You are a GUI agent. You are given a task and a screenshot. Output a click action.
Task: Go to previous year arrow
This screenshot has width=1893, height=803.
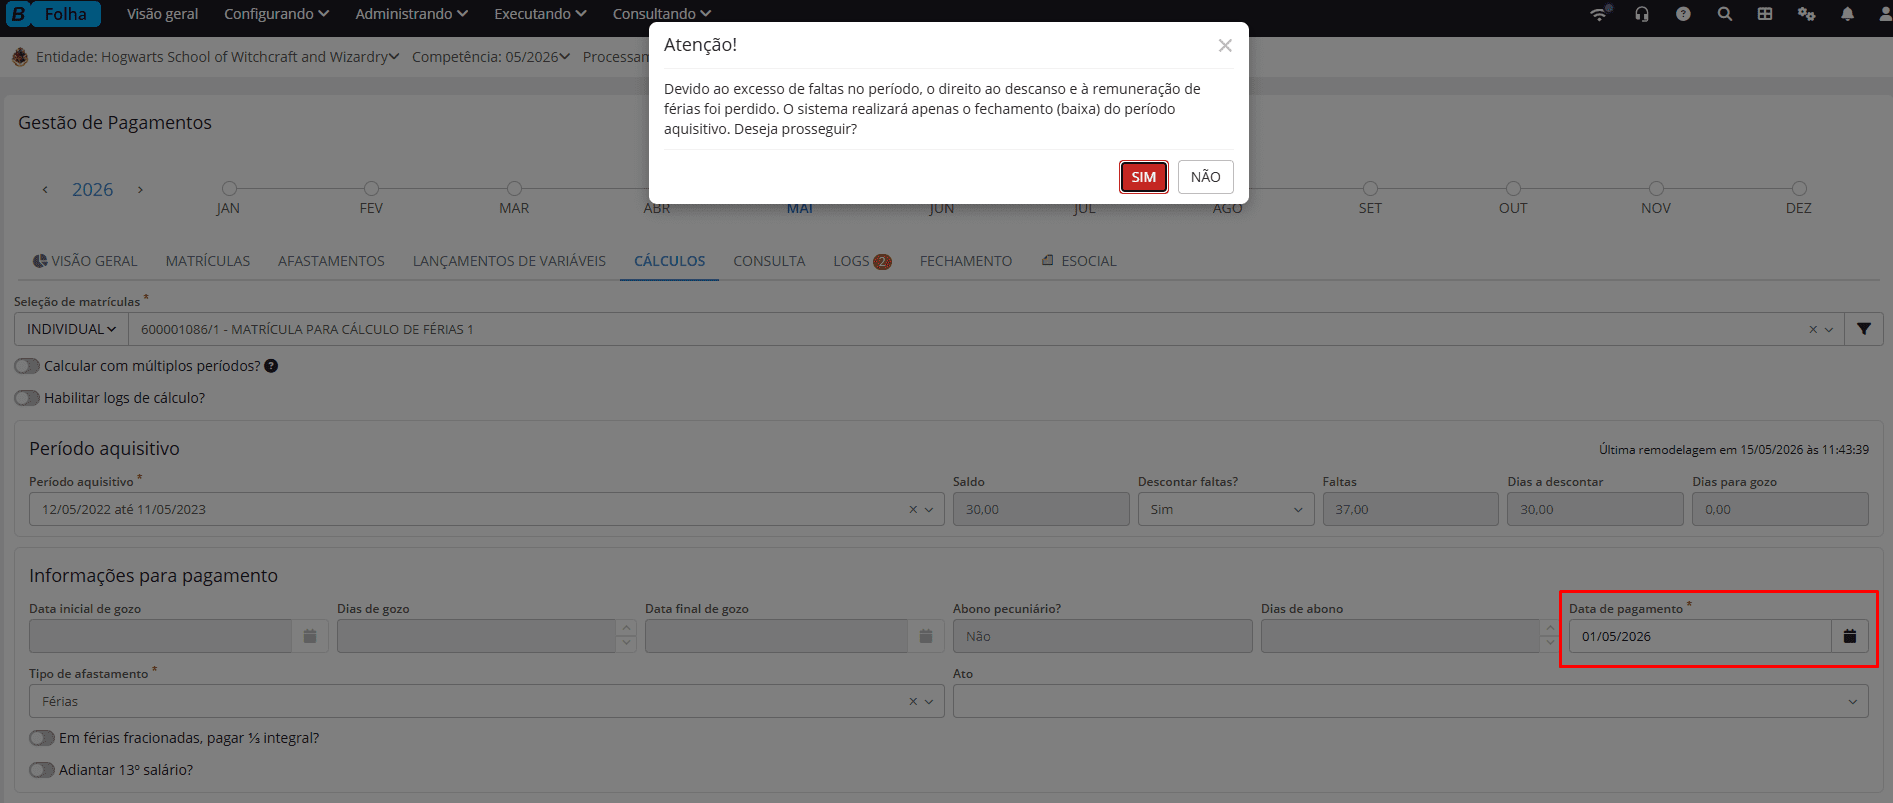point(45,190)
